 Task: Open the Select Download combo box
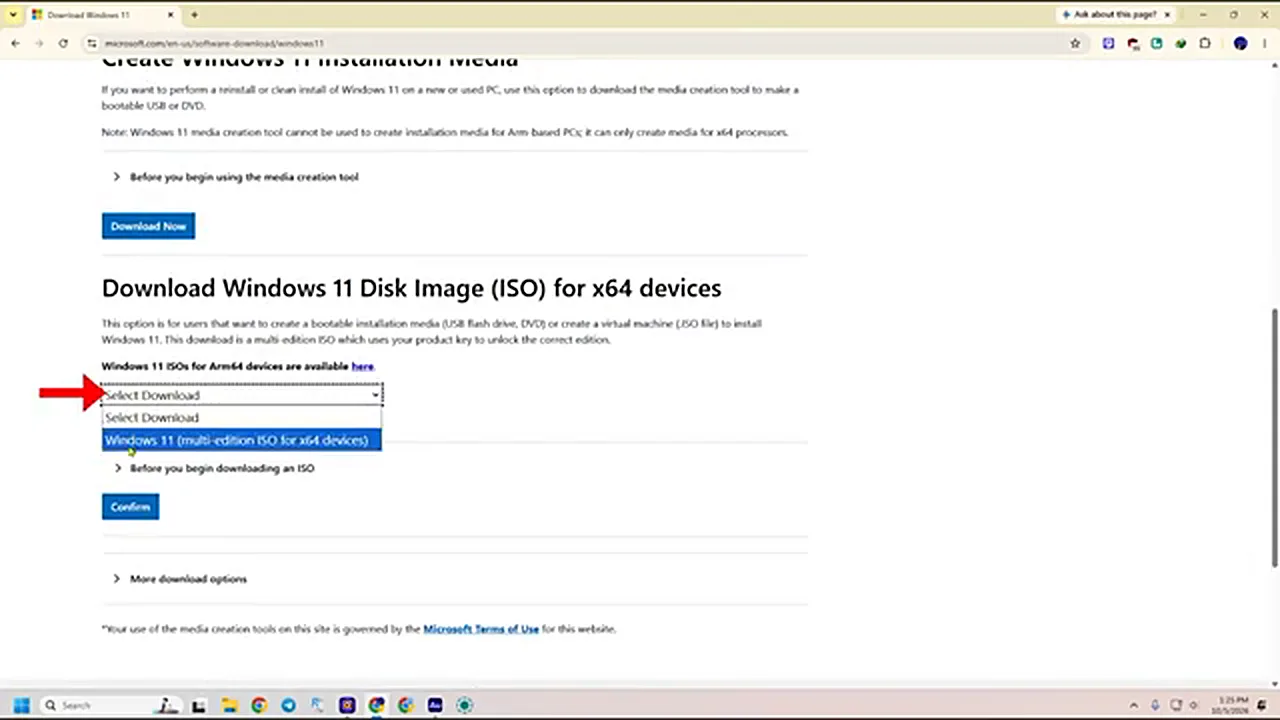click(241, 395)
